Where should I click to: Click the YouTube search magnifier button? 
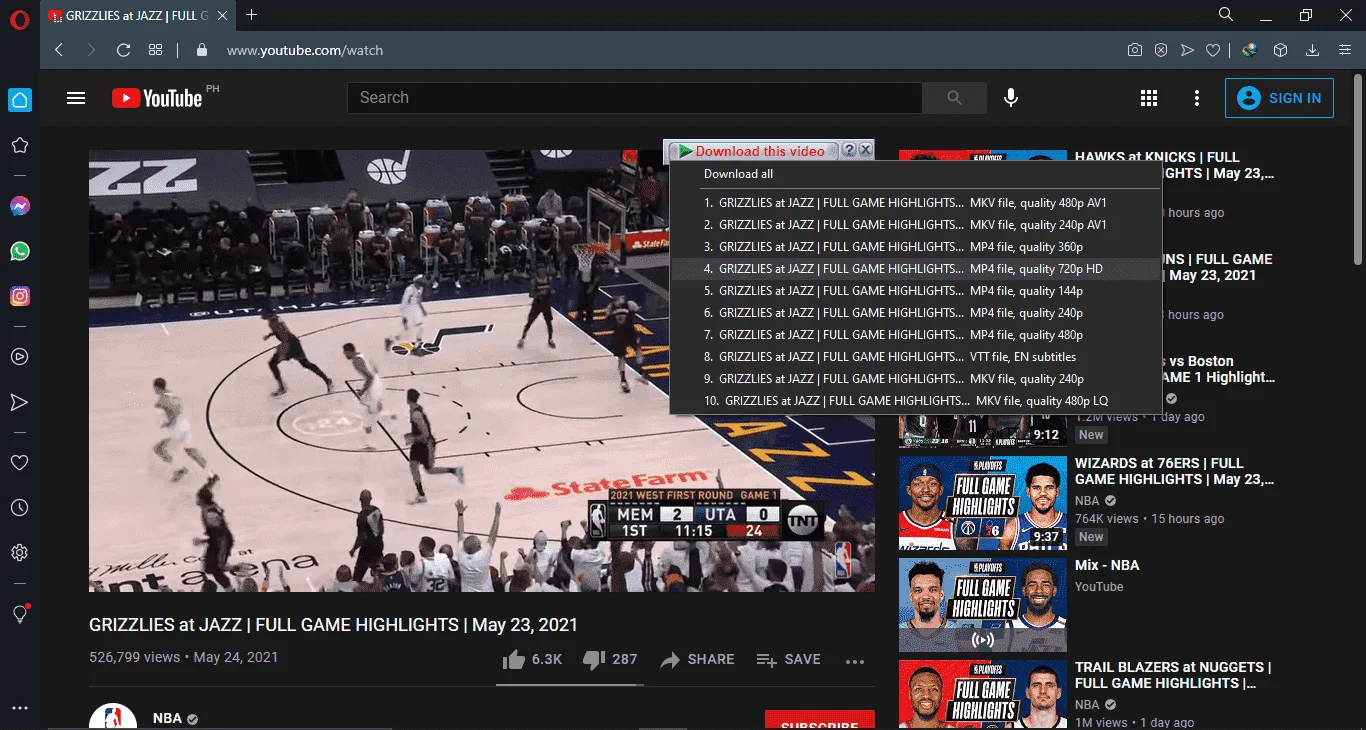pyautogui.click(x=954, y=98)
